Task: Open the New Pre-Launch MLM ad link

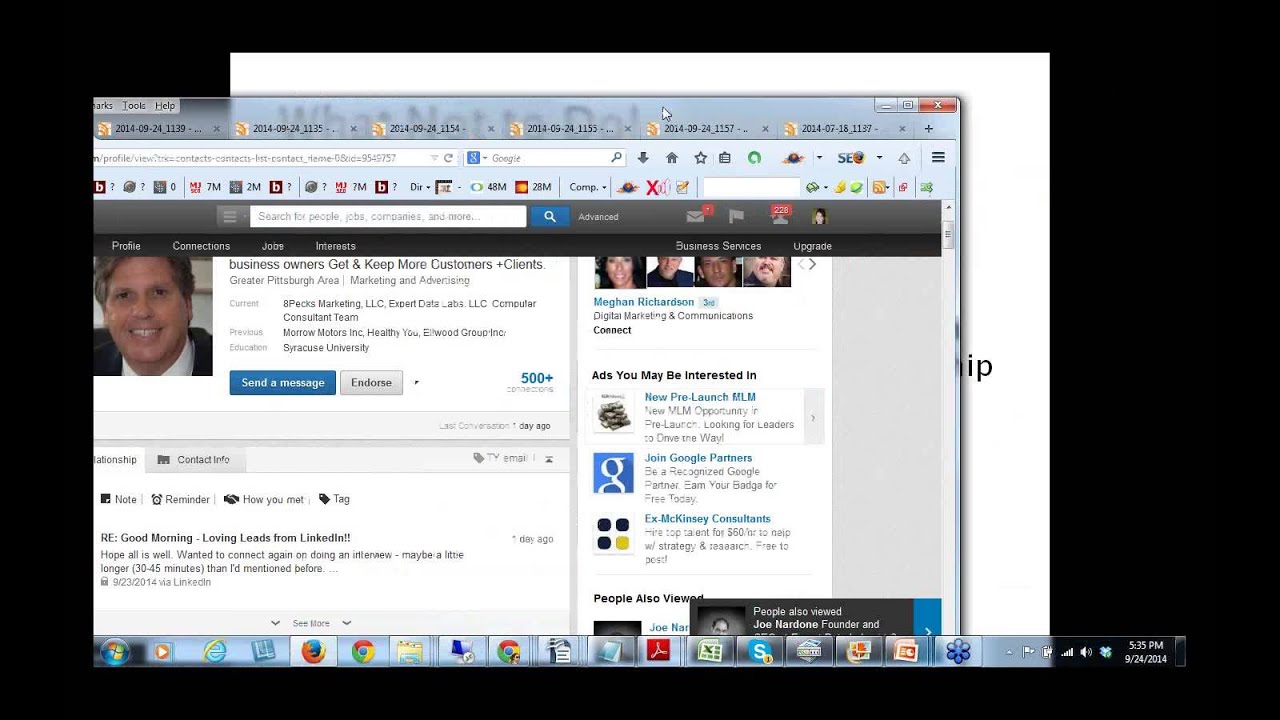Action: click(x=700, y=397)
